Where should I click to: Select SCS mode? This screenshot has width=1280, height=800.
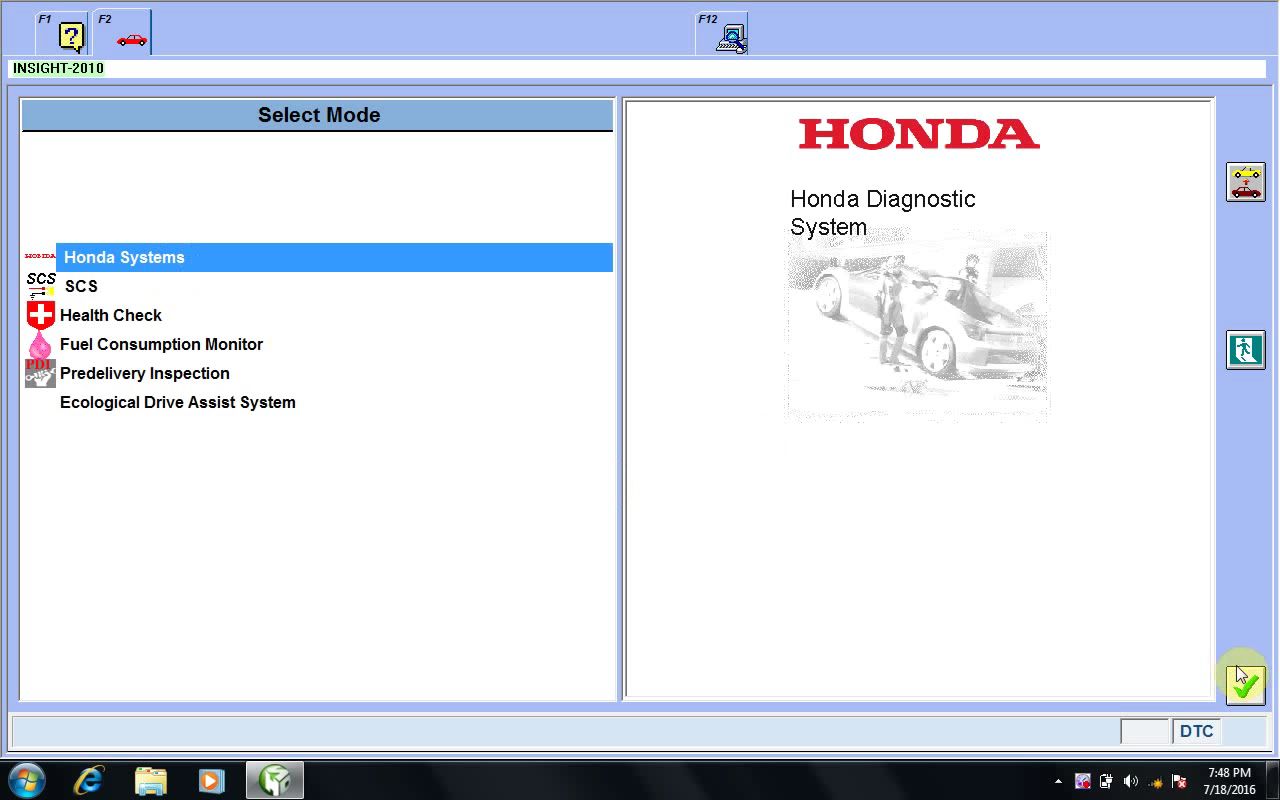click(x=81, y=286)
